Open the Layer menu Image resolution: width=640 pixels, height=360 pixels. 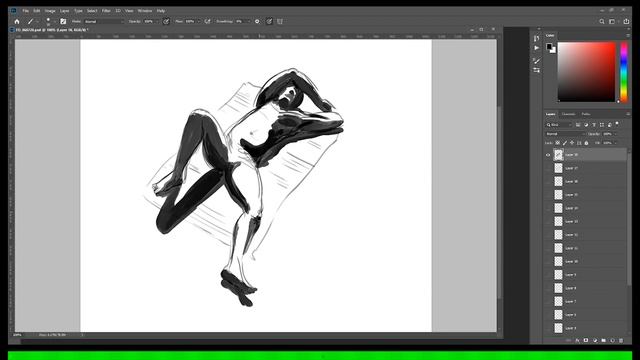64,11
